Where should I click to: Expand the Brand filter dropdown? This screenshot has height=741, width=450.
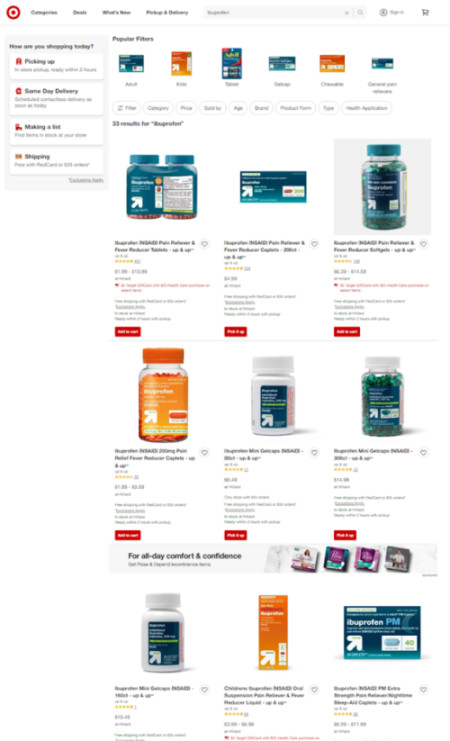pos(261,108)
